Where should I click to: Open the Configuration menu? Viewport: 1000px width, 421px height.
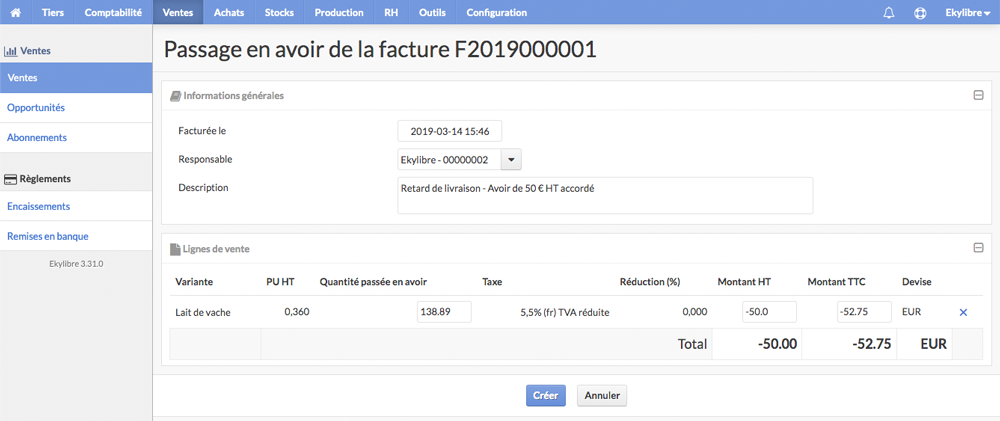coord(497,13)
